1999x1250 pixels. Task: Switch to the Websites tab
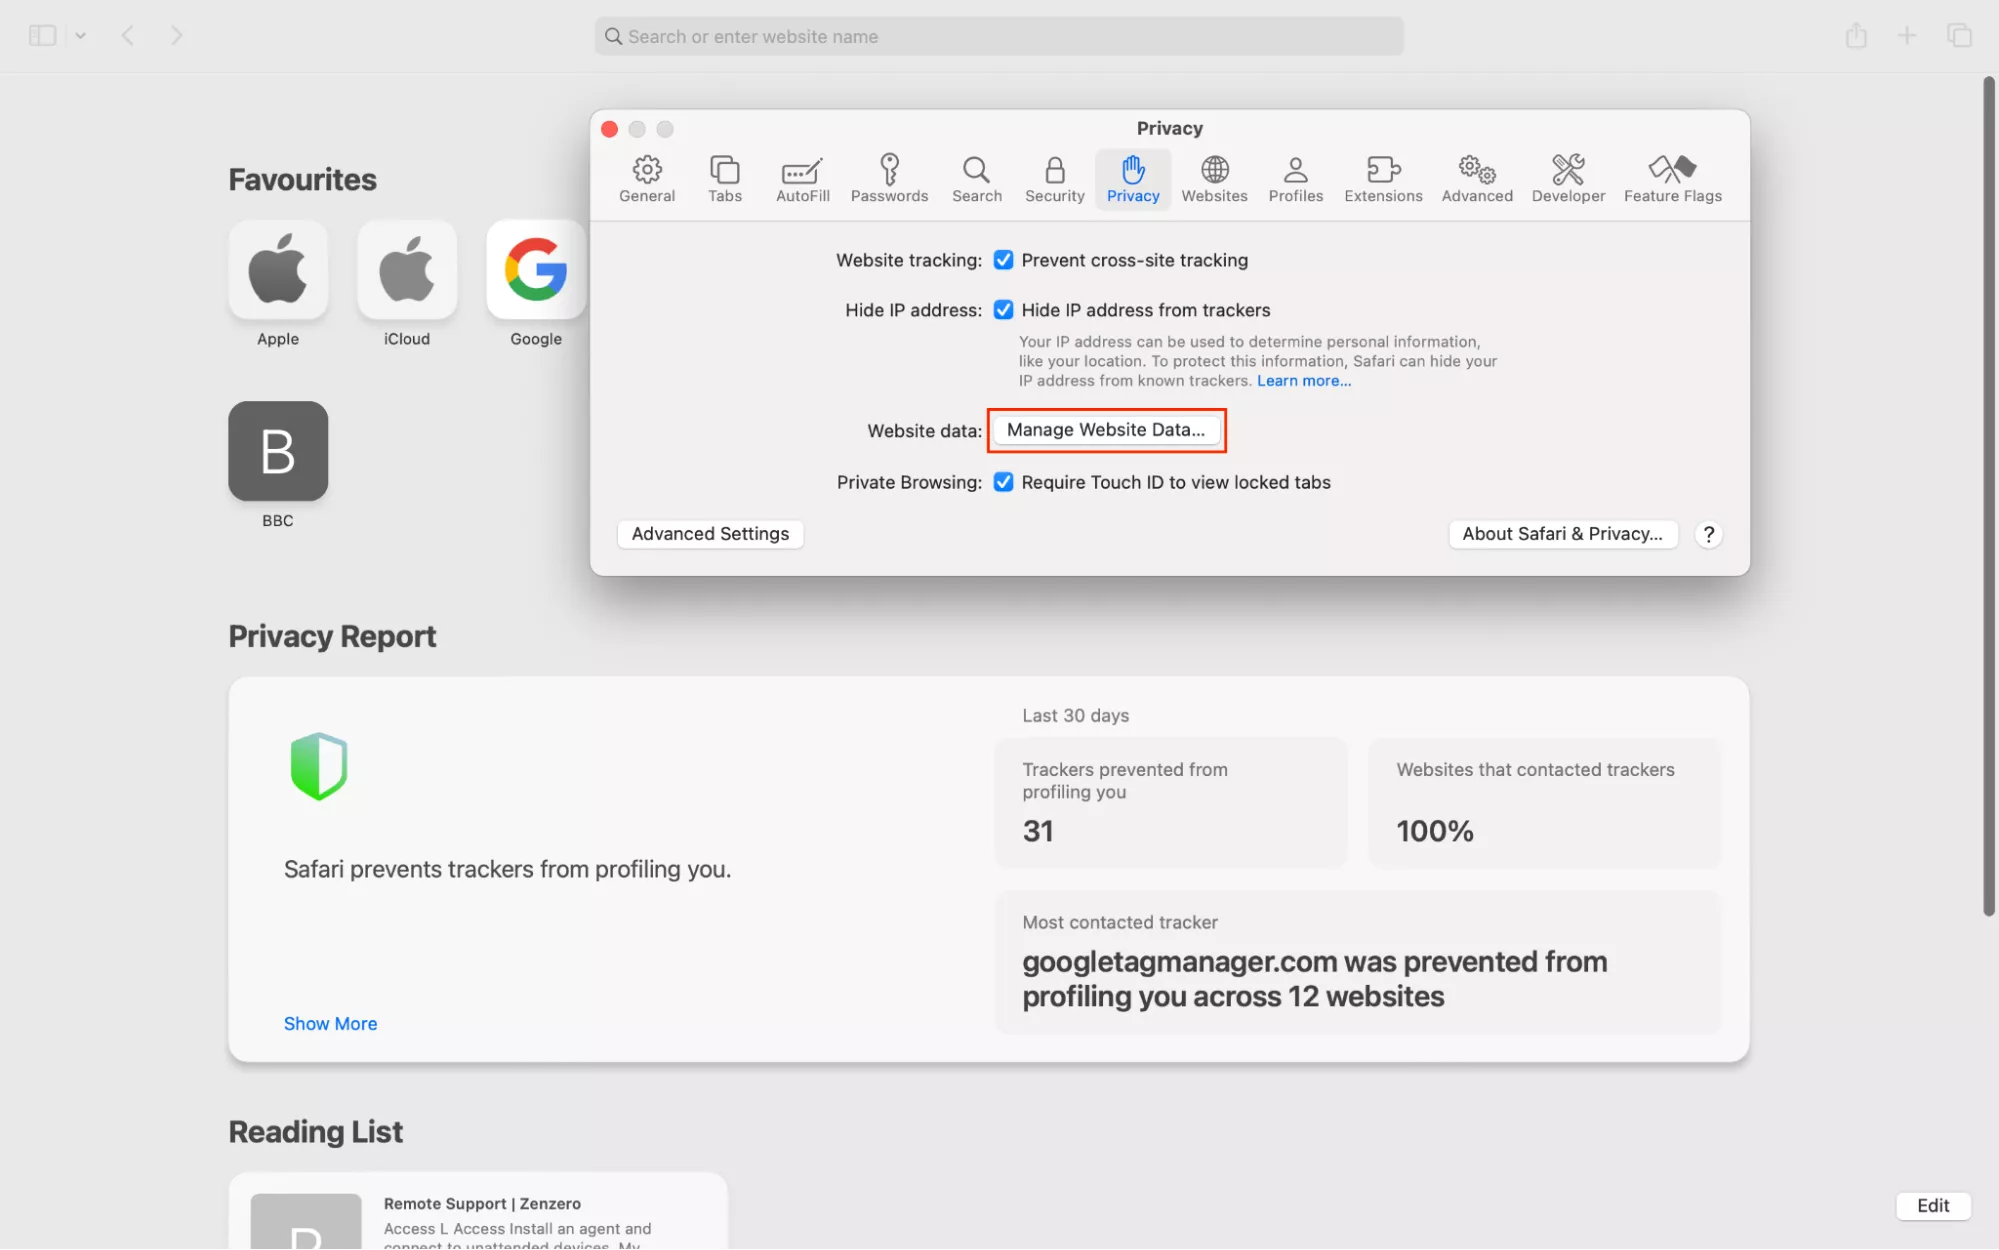(1214, 179)
